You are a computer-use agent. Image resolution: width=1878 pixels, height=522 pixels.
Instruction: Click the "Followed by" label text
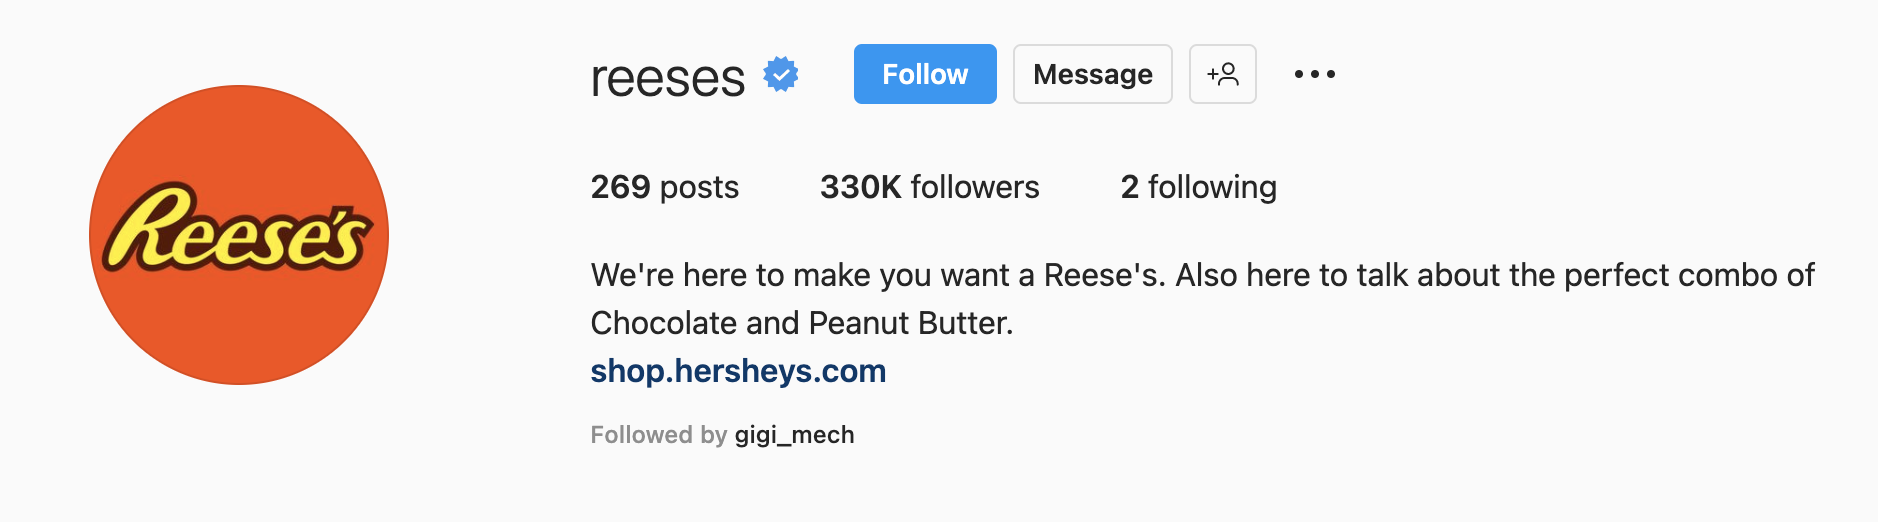658,435
